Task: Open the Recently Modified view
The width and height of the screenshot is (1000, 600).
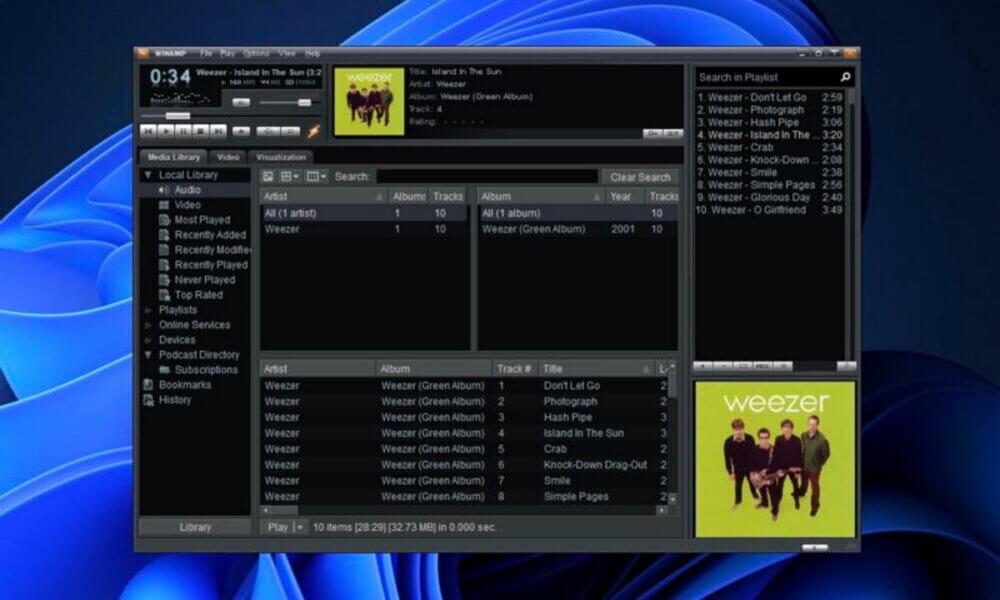Action: [x=212, y=250]
